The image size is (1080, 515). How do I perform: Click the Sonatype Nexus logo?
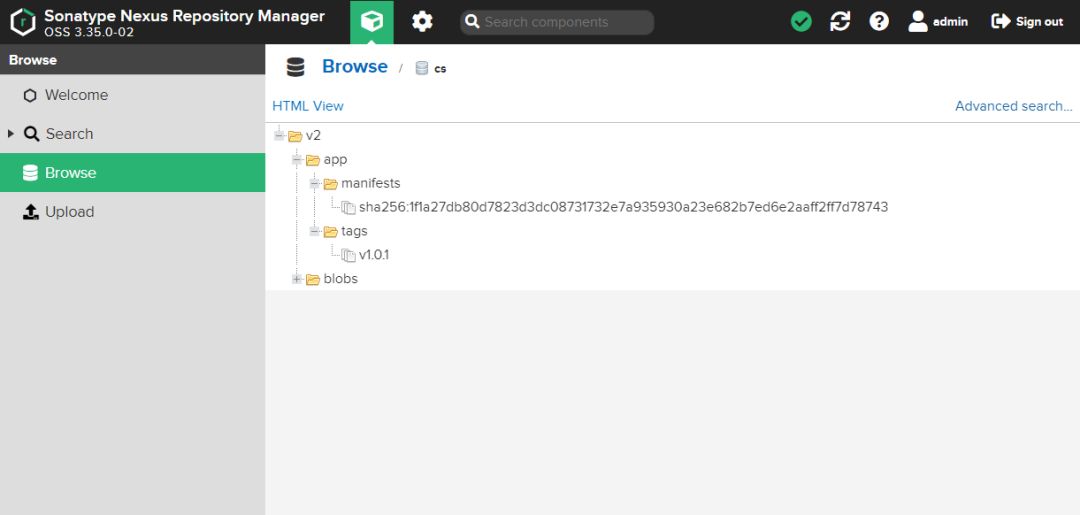click(x=23, y=22)
